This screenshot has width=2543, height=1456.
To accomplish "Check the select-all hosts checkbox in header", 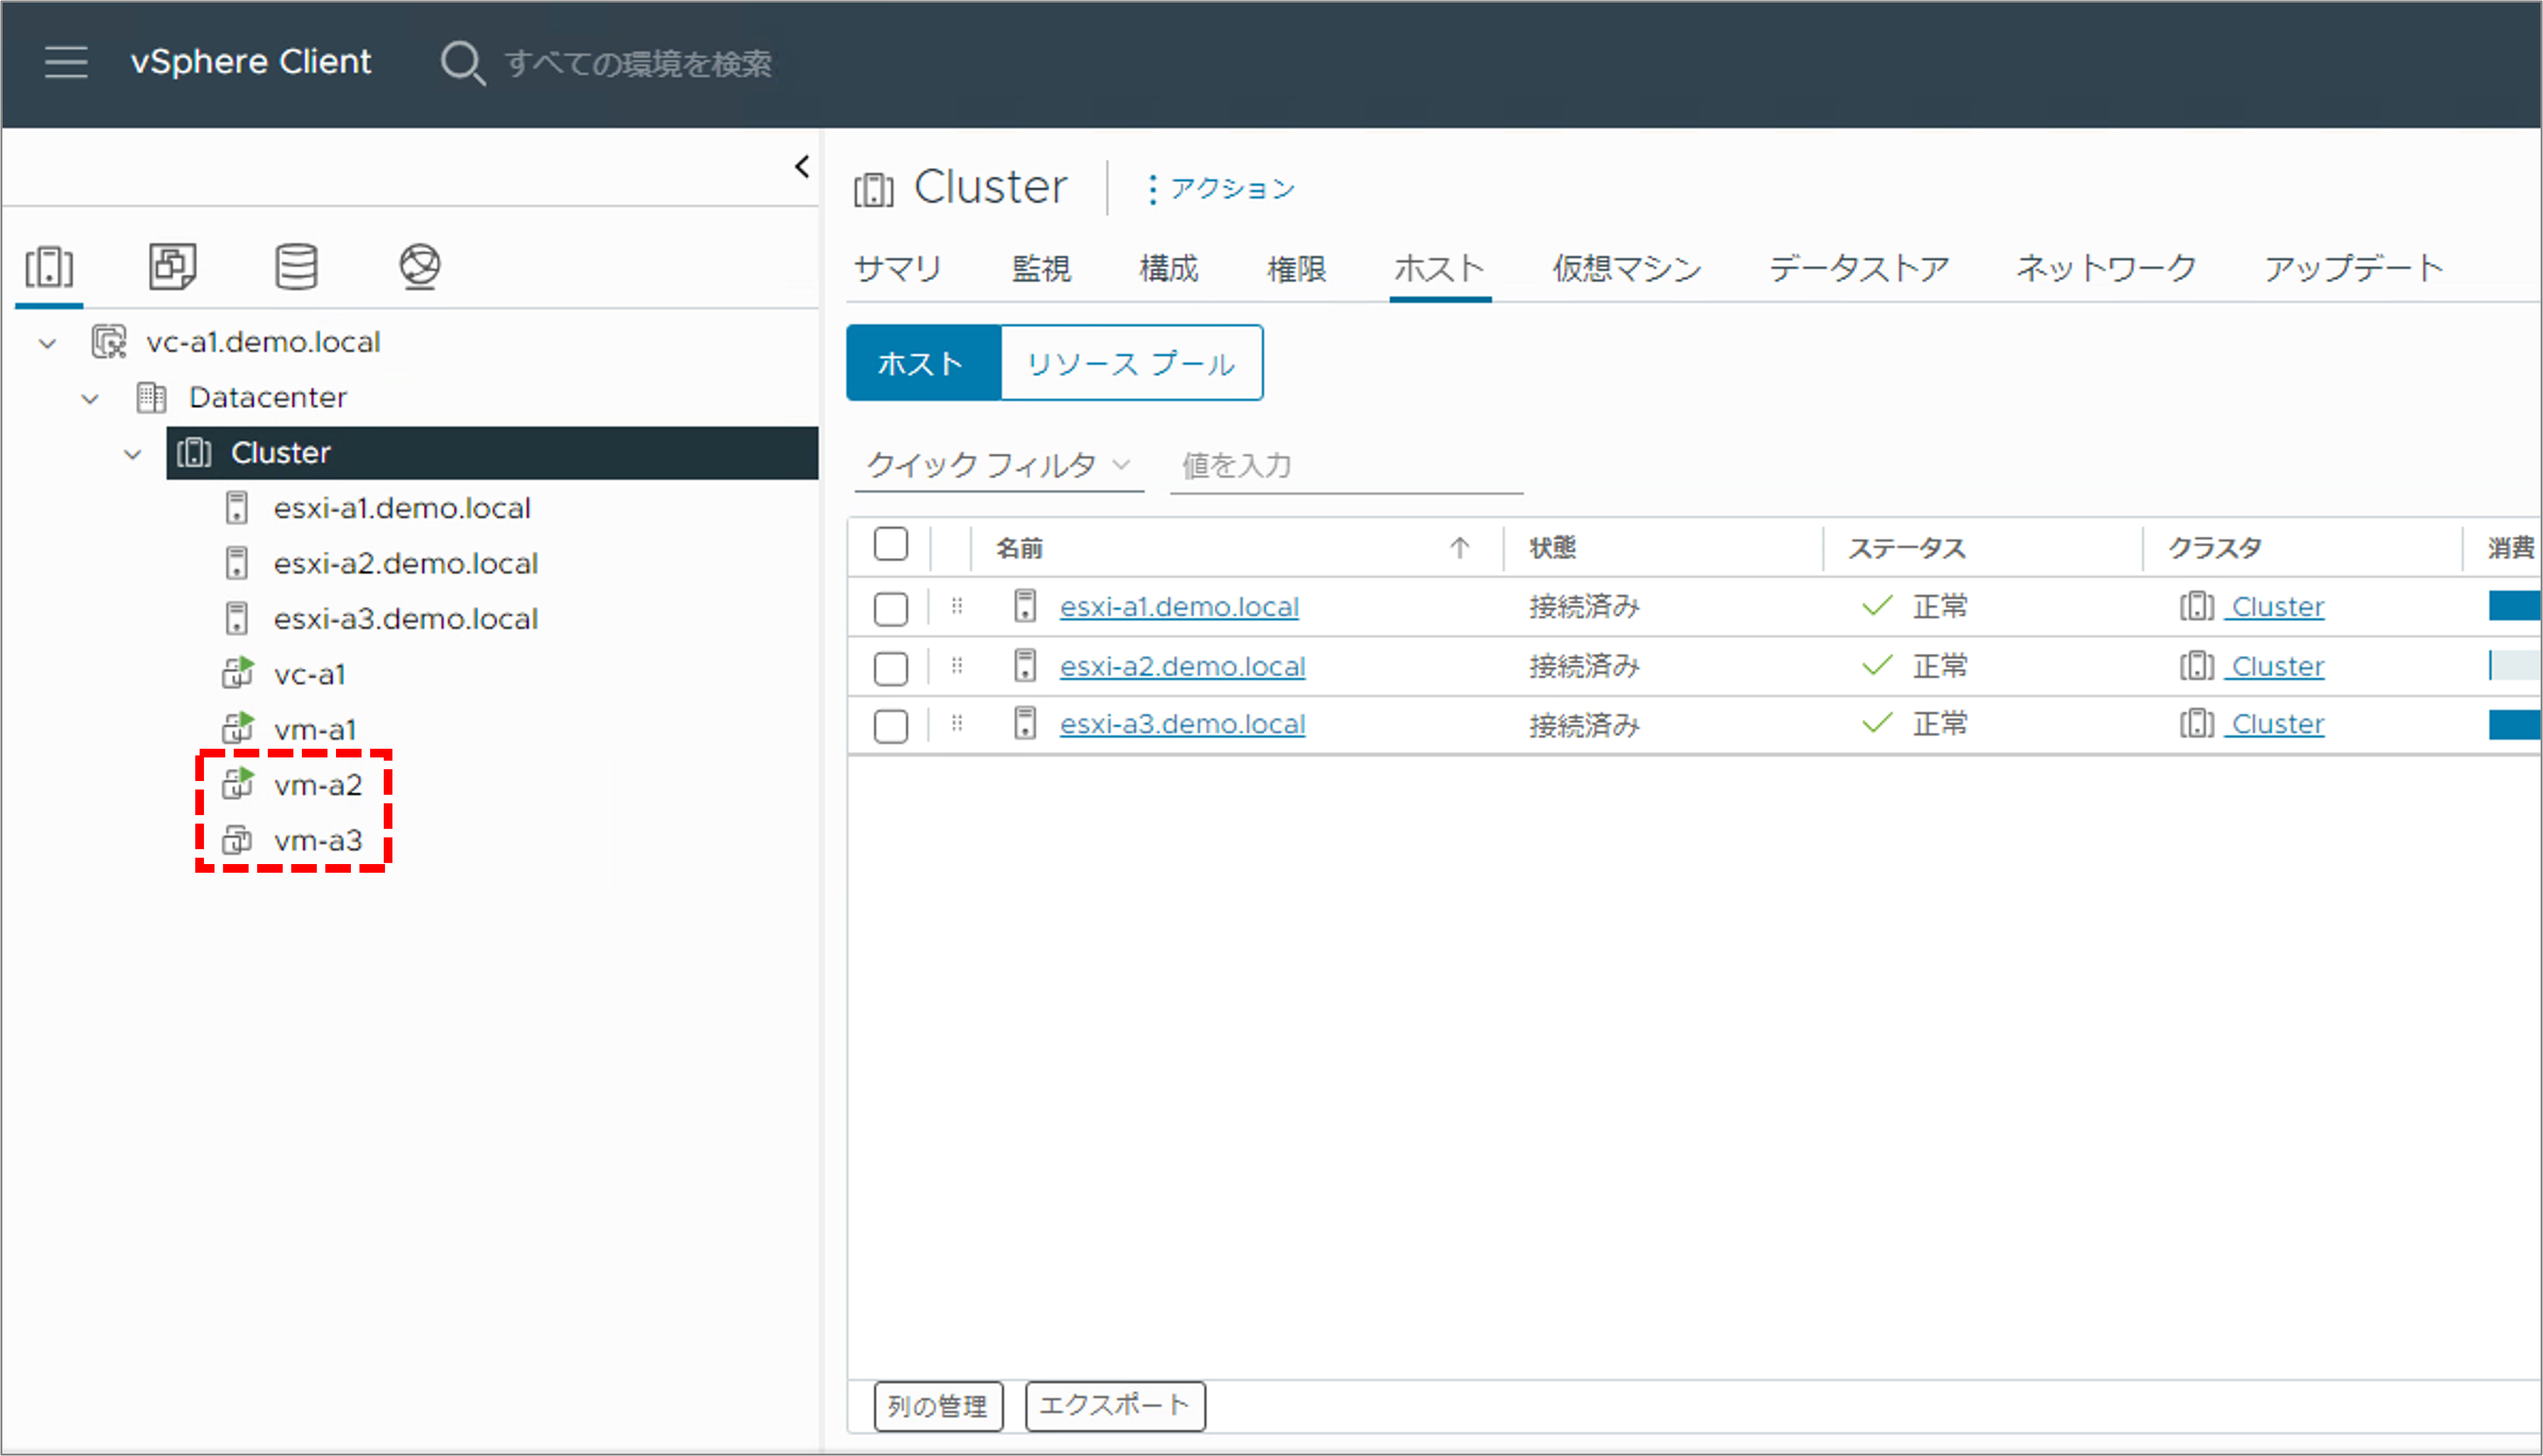I will coord(891,545).
